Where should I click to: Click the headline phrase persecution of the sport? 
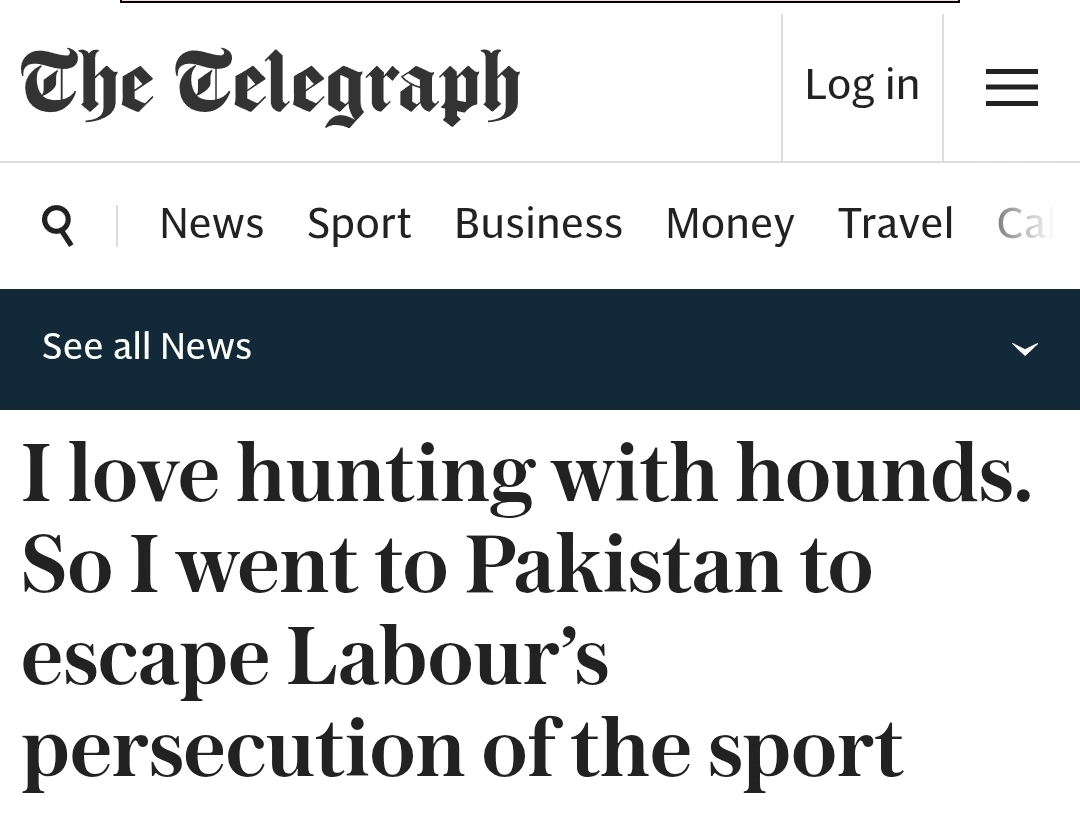coord(462,750)
